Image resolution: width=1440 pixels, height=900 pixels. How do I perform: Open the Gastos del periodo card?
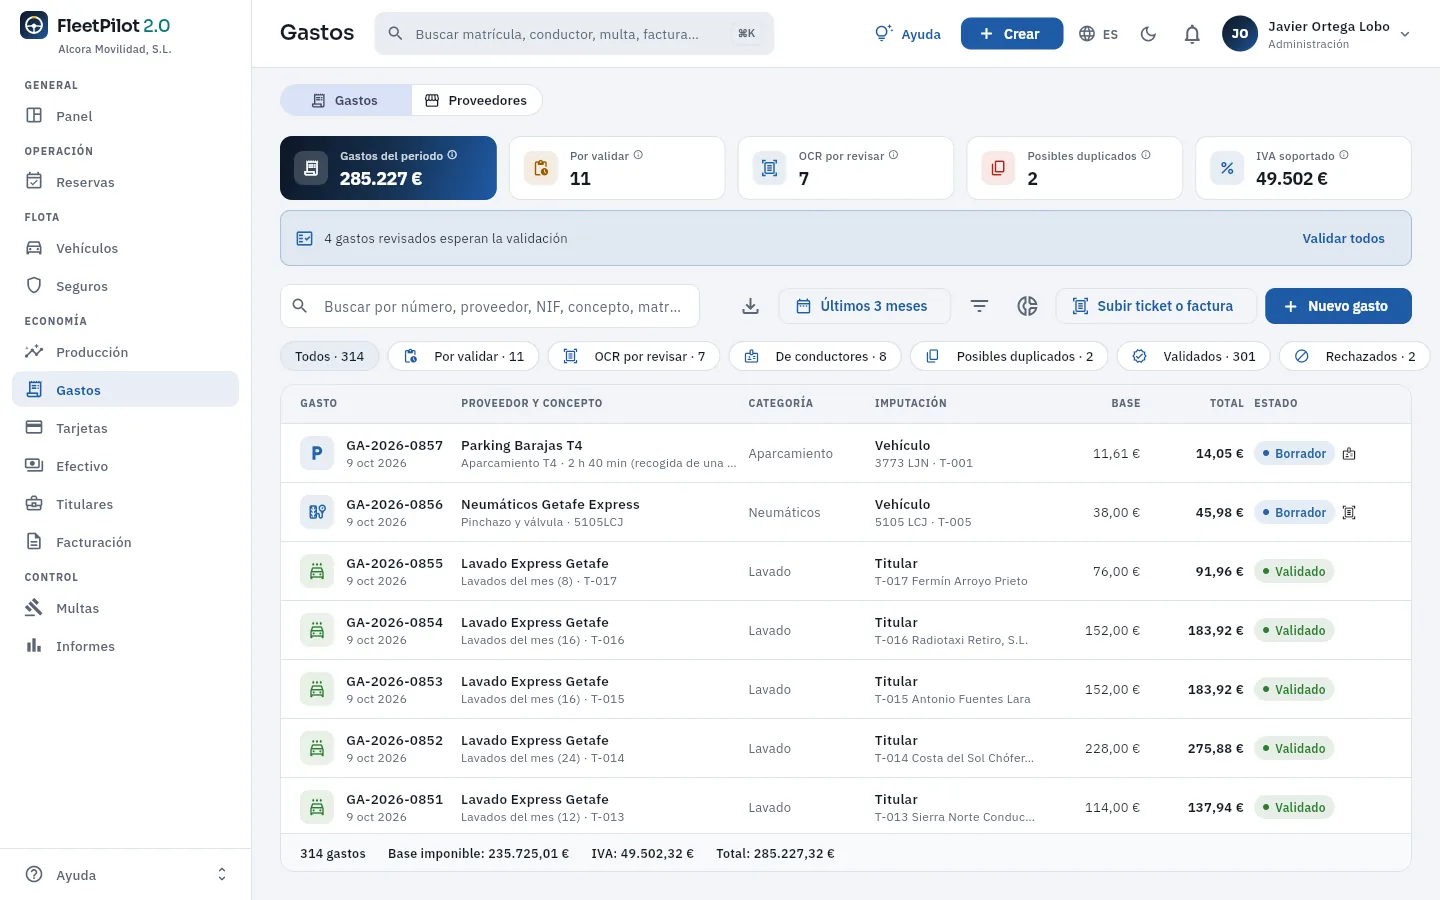coord(388,168)
